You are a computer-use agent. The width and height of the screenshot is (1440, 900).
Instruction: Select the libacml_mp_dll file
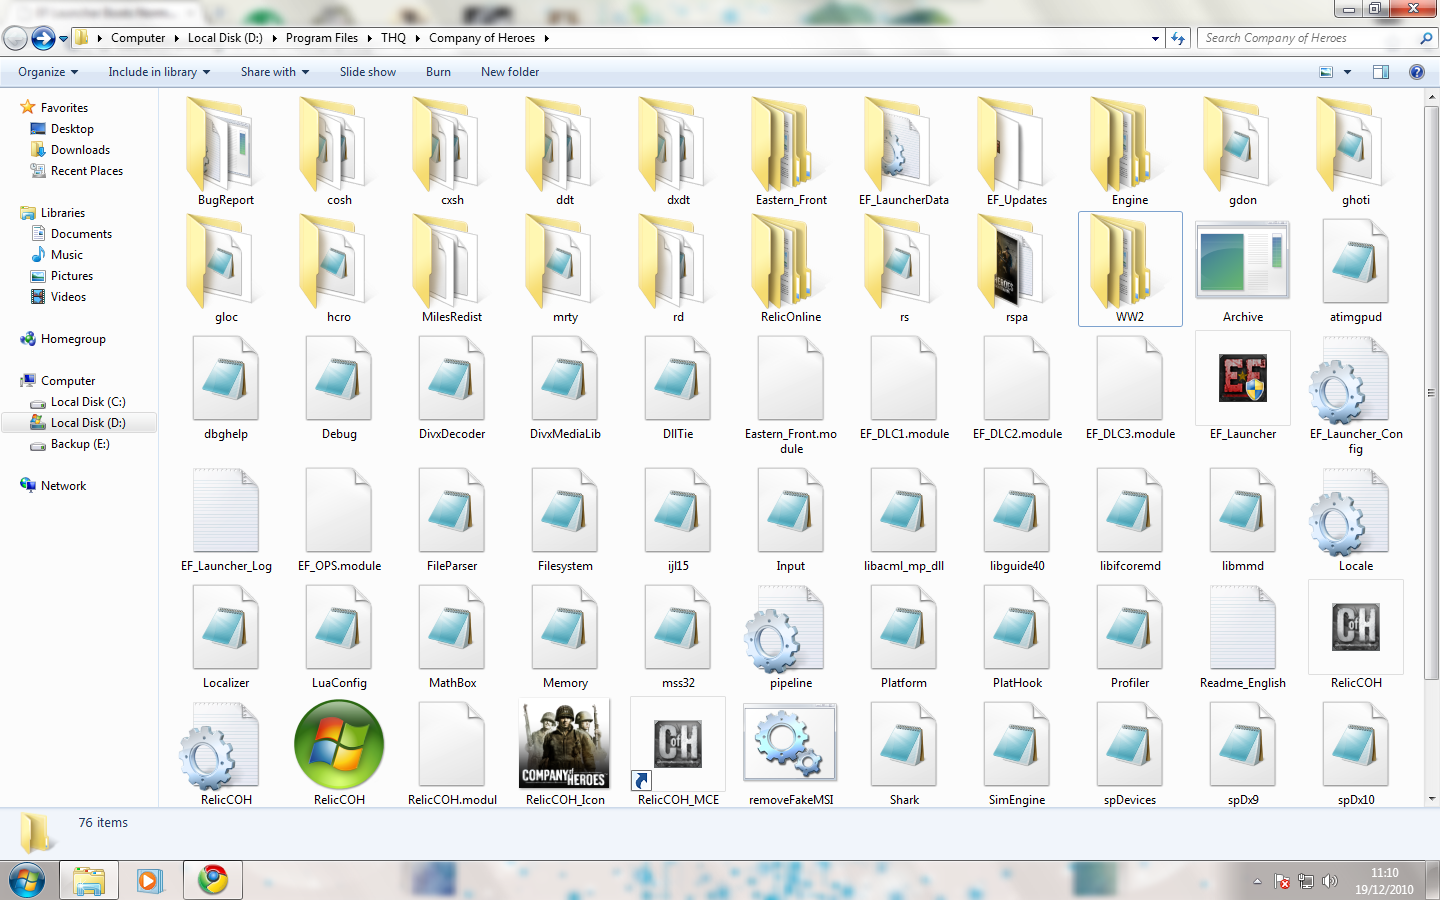pos(904,518)
